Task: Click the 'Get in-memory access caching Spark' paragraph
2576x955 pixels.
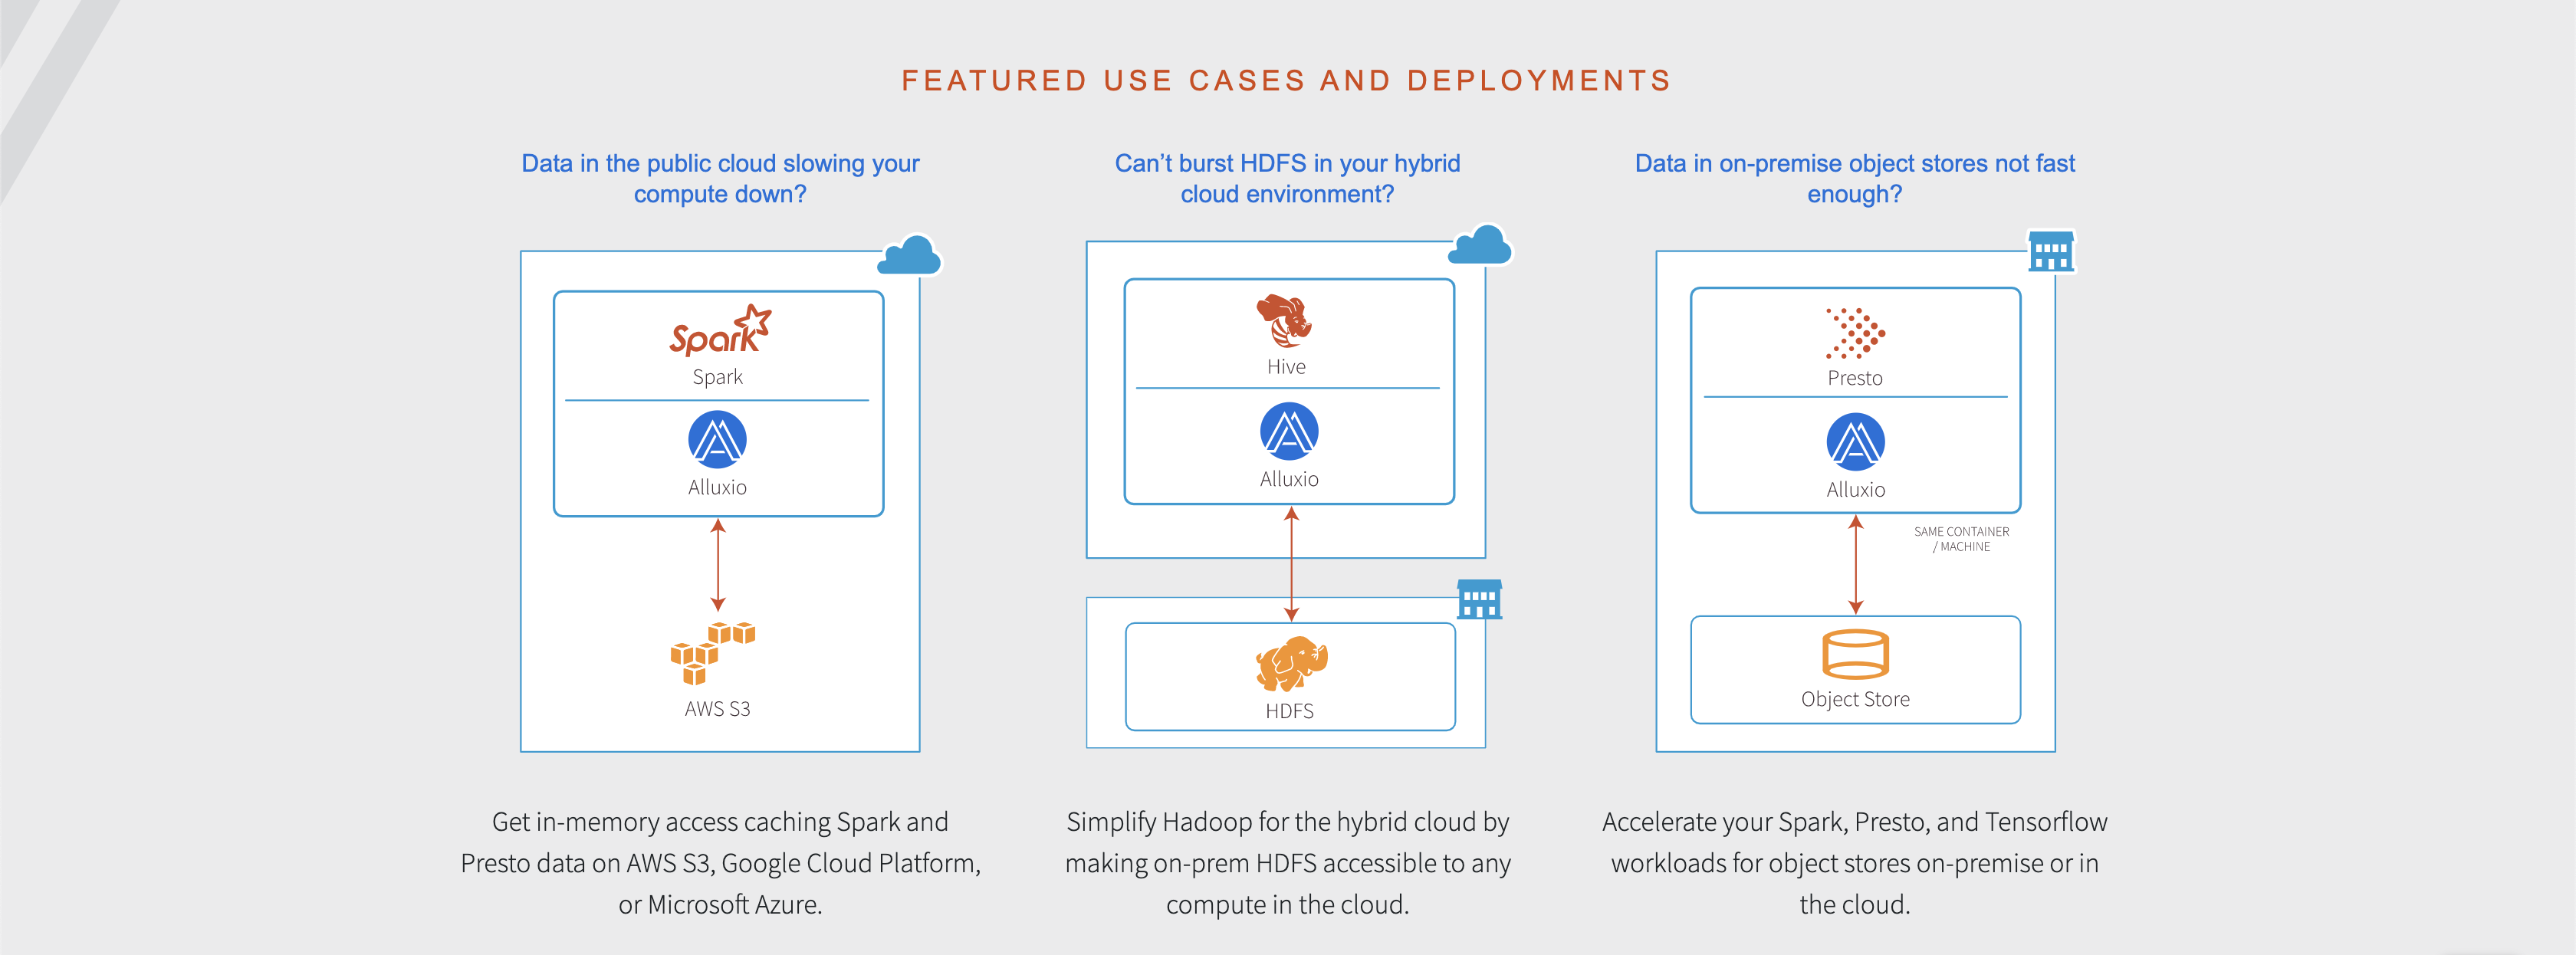Action: click(720, 863)
